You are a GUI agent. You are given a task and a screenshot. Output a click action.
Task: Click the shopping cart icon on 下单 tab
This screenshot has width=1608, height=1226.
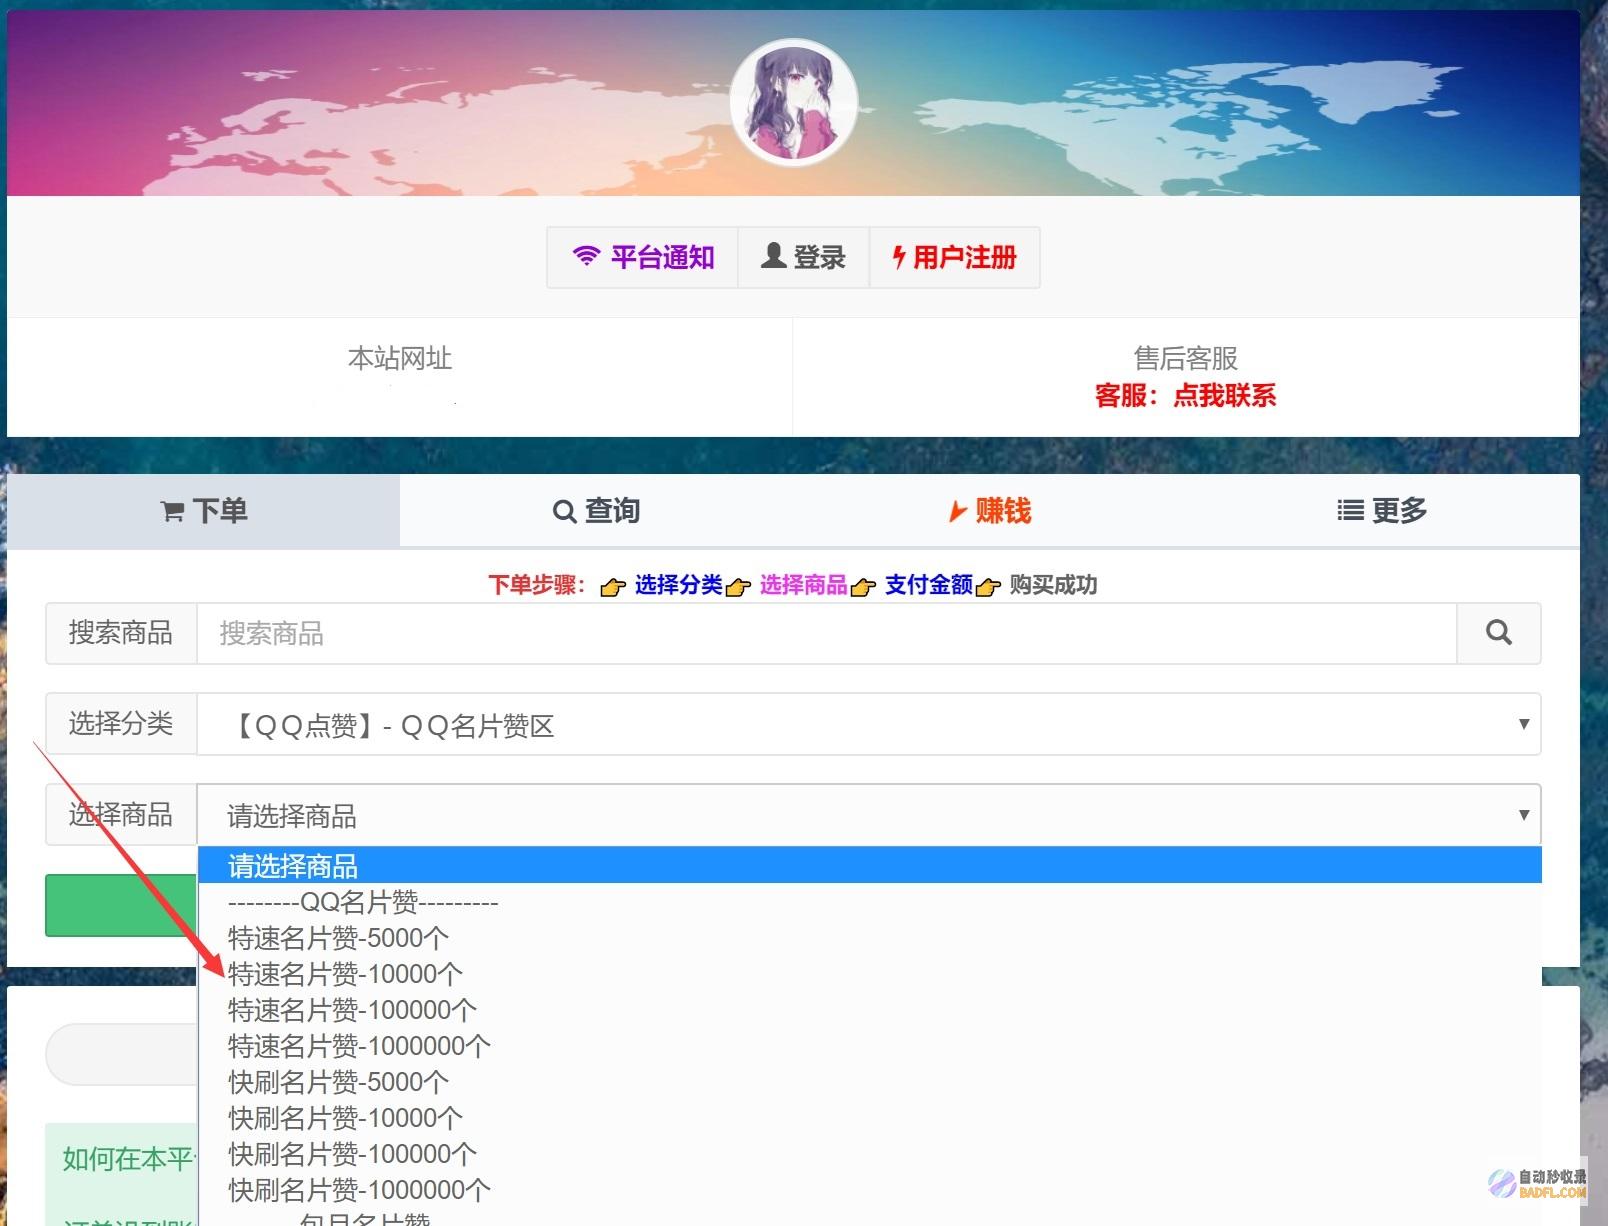click(172, 512)
